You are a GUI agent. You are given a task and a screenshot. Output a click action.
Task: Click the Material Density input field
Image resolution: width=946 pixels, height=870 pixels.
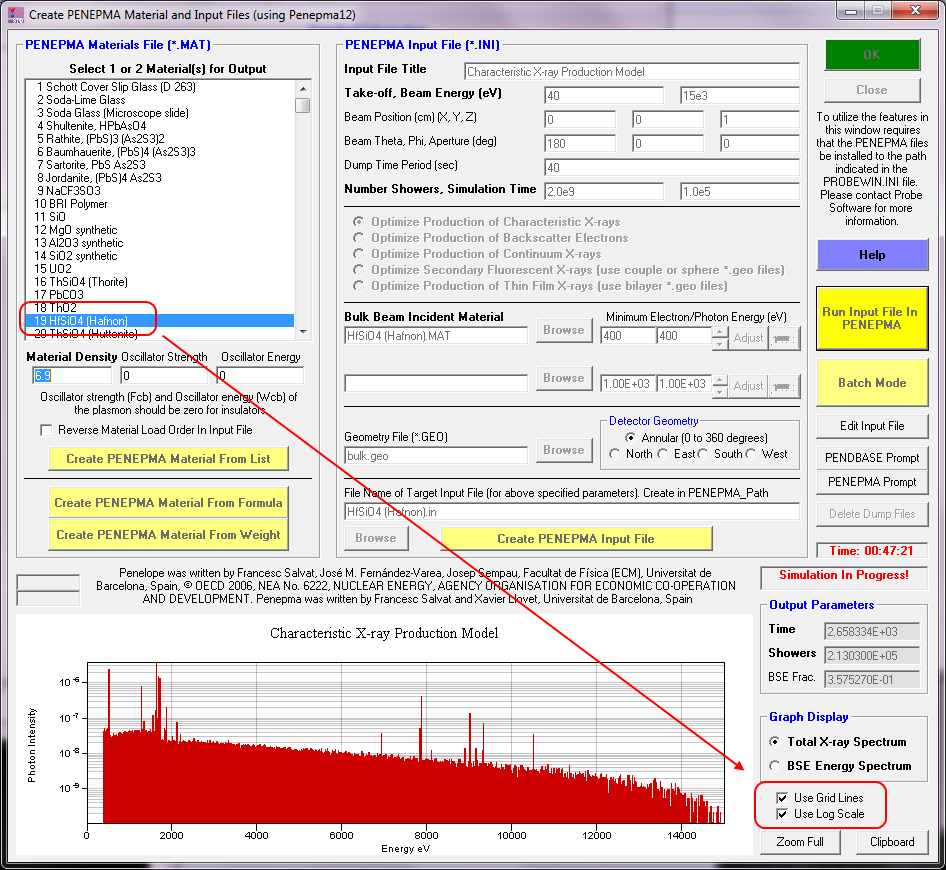coord(71,376)
